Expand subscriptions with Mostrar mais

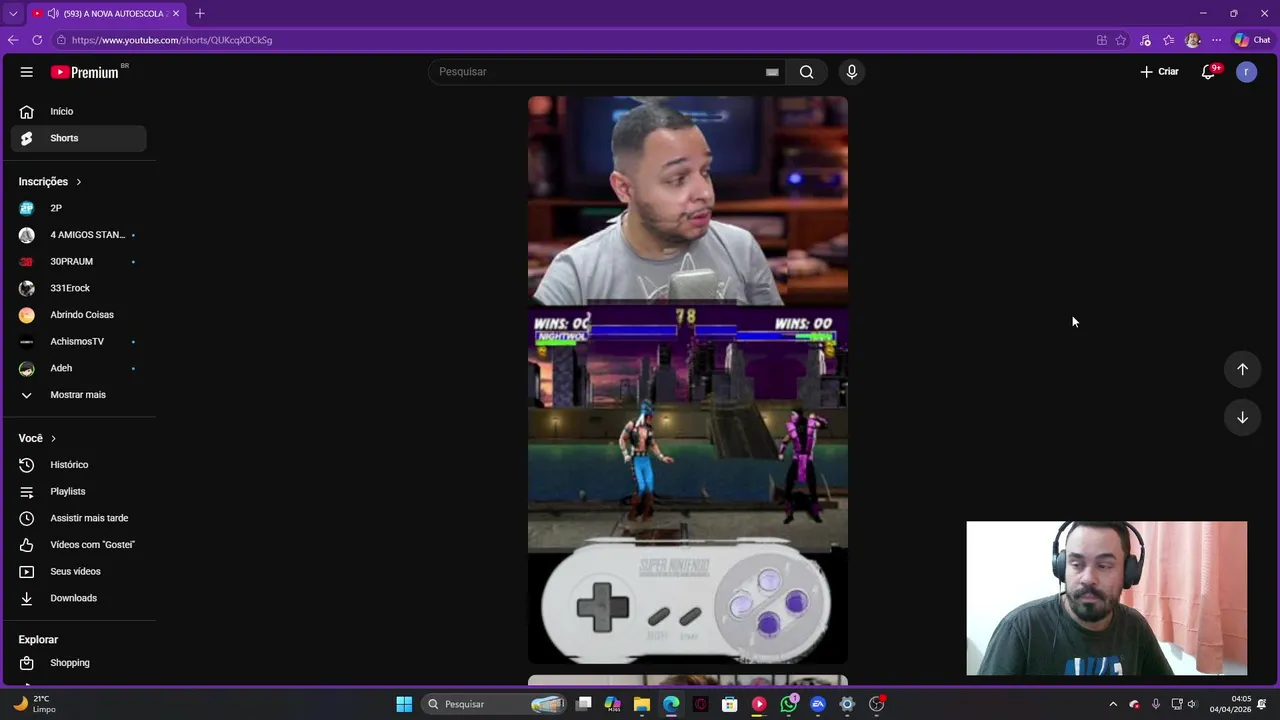(78, 395)
